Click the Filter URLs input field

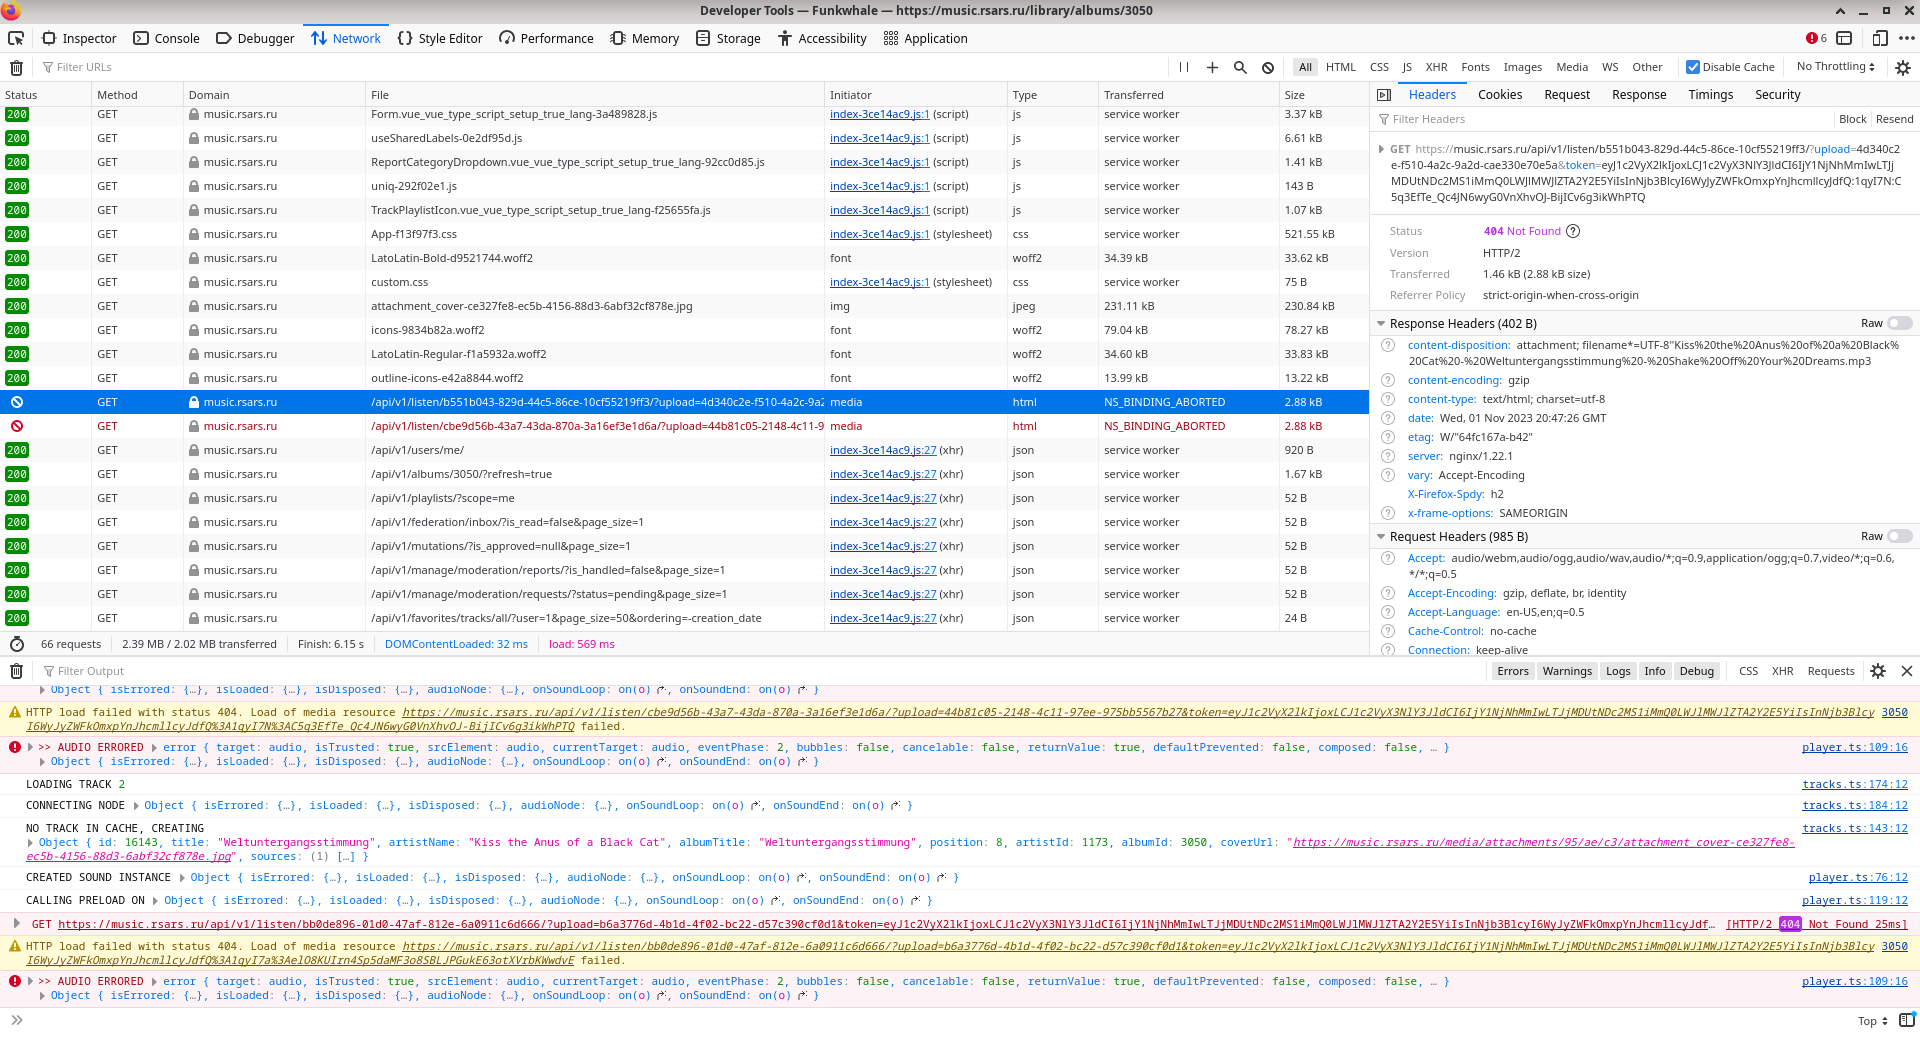[x=600, y=67]
